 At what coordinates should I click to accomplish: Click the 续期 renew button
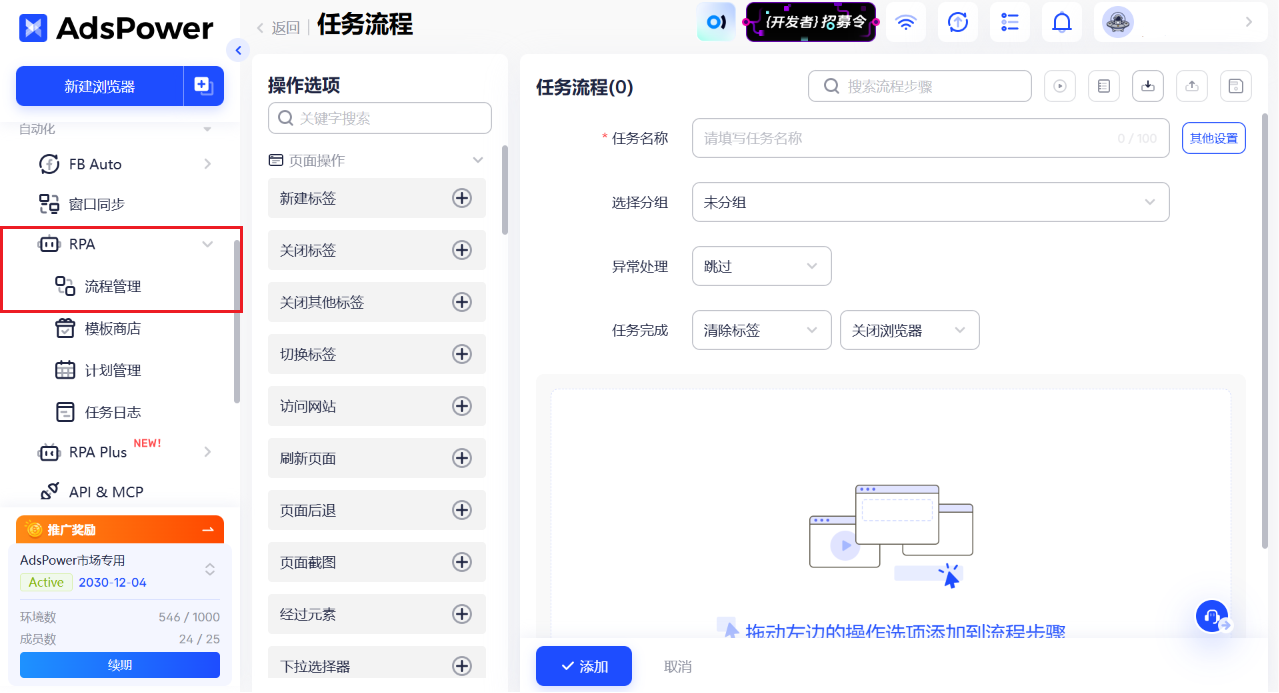pyautogui.click(x=120, y=665)
